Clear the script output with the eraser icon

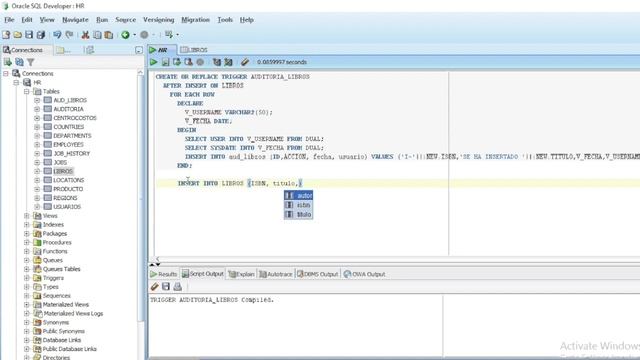click(x=154, y=287)
